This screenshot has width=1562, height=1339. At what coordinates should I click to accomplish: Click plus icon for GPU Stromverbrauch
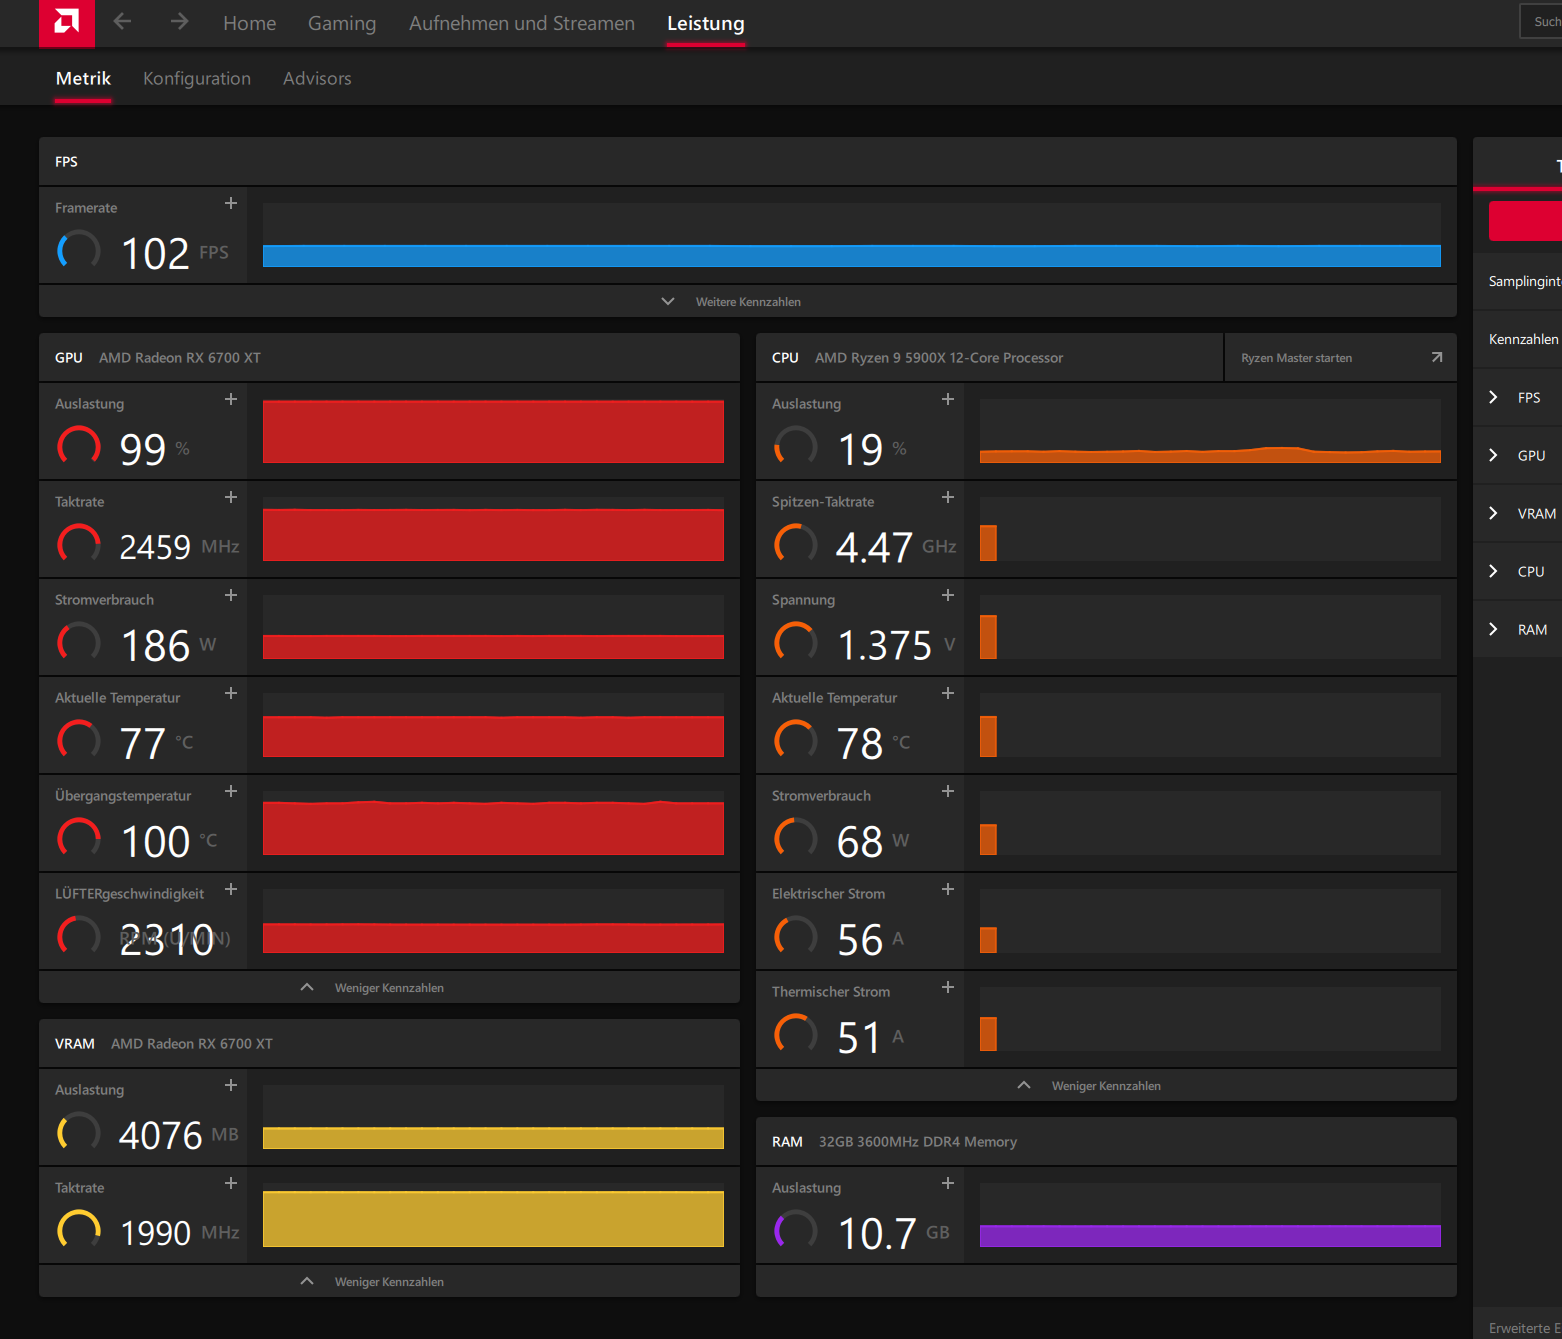pos(231,595)
